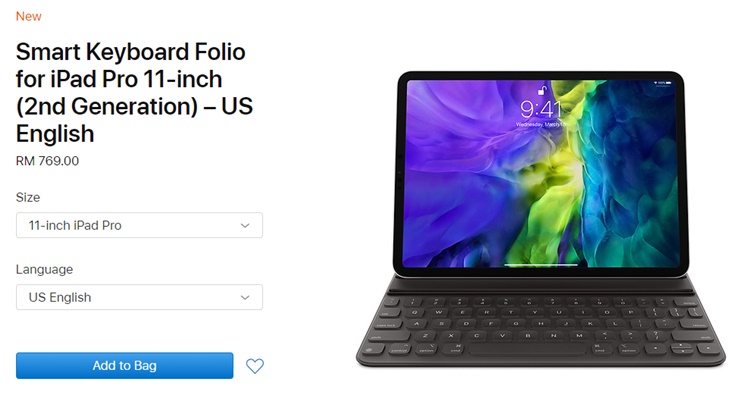Viewport: 750px width, 394px height.
Task: Click the home indicator bar on iPad screen
Action: tap(541, 264)
